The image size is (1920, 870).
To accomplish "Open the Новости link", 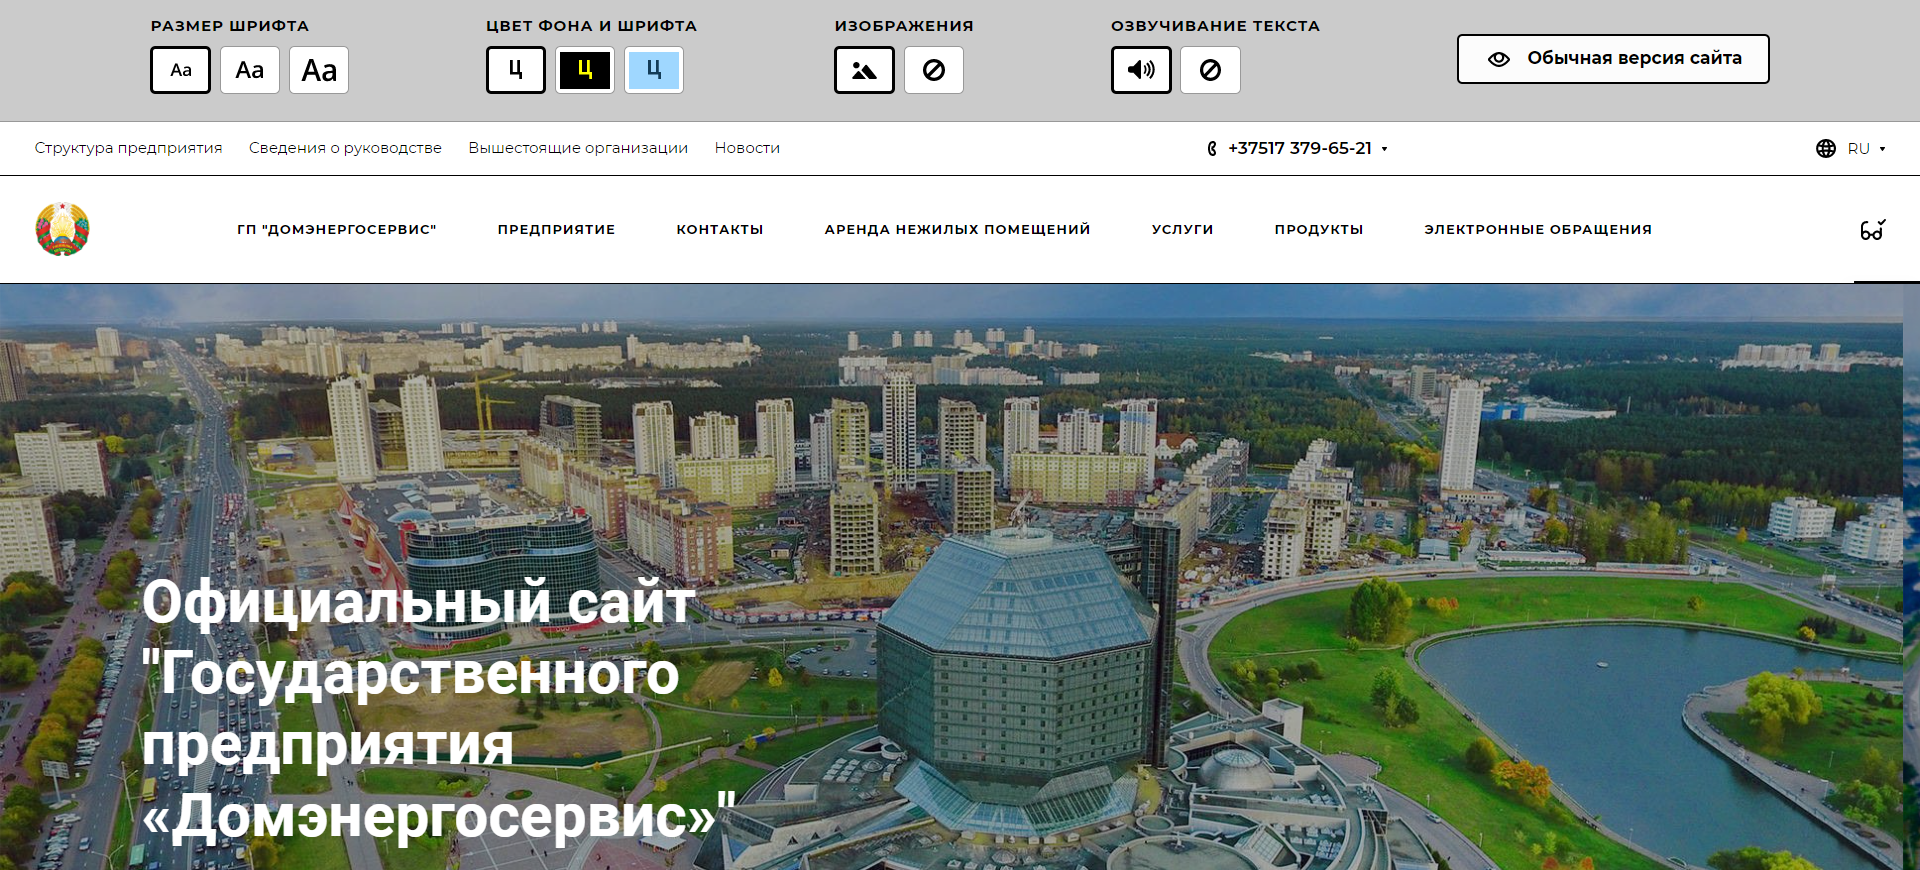I will pyautogui.click(x=747, y=148).
